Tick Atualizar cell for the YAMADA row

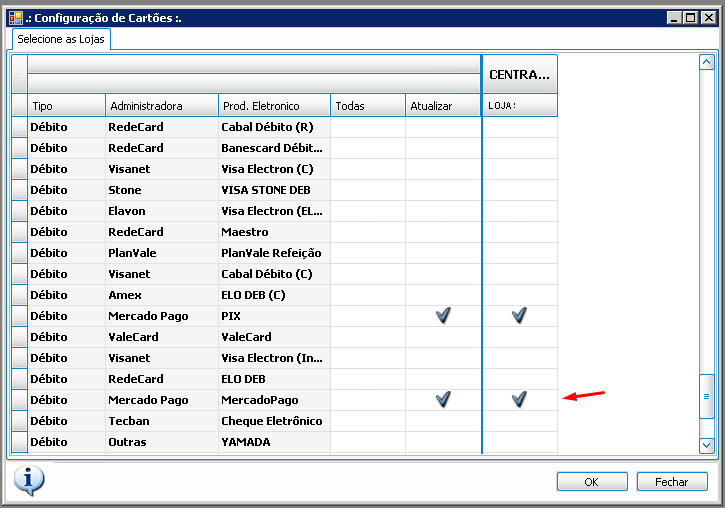[443, 441]
